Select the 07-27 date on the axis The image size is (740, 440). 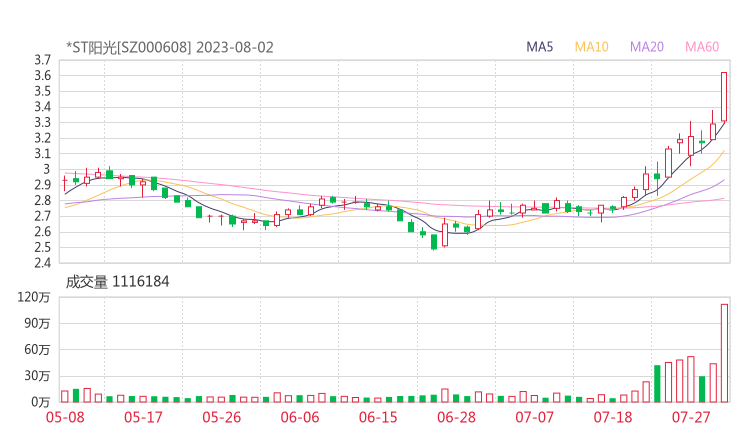[691, 417]
